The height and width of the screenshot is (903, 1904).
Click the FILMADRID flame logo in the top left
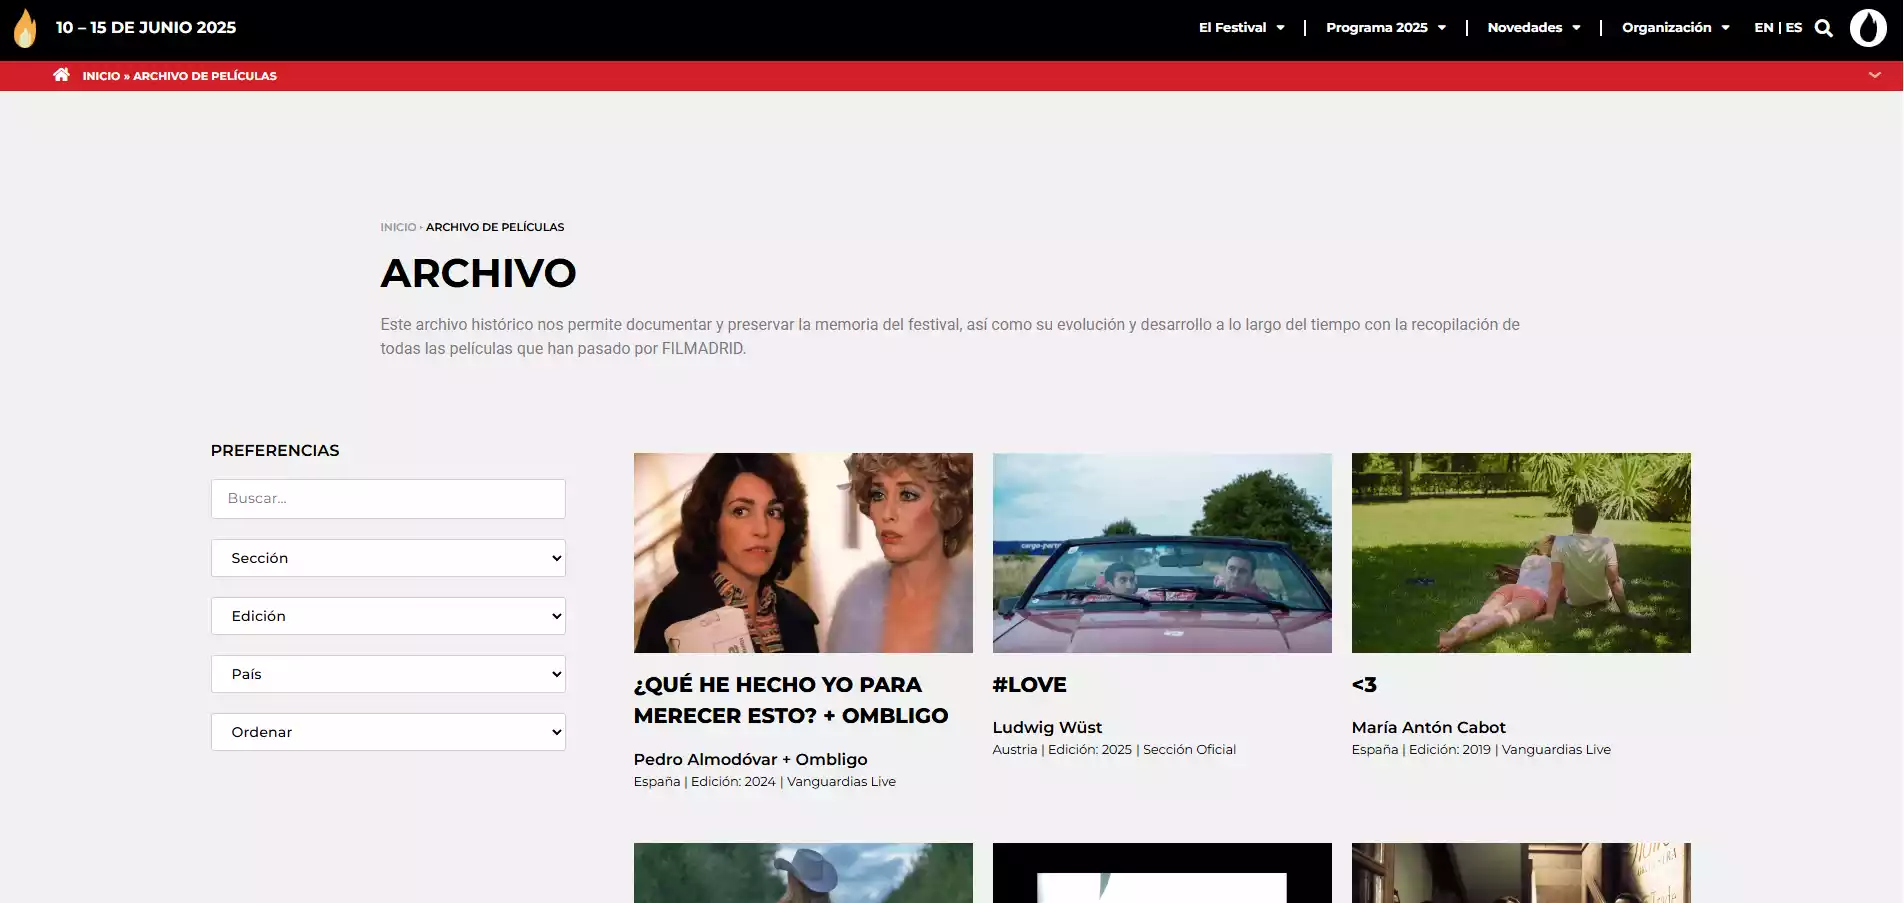coord(24,27)
